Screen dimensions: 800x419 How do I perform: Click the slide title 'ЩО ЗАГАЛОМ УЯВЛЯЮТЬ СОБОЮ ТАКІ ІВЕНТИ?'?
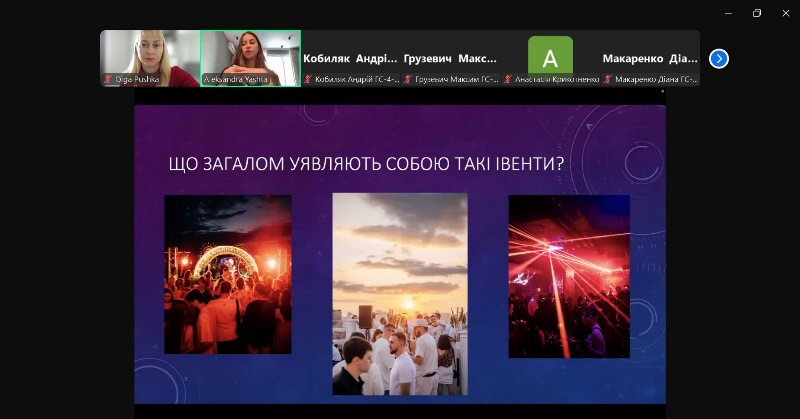(366, 164)
